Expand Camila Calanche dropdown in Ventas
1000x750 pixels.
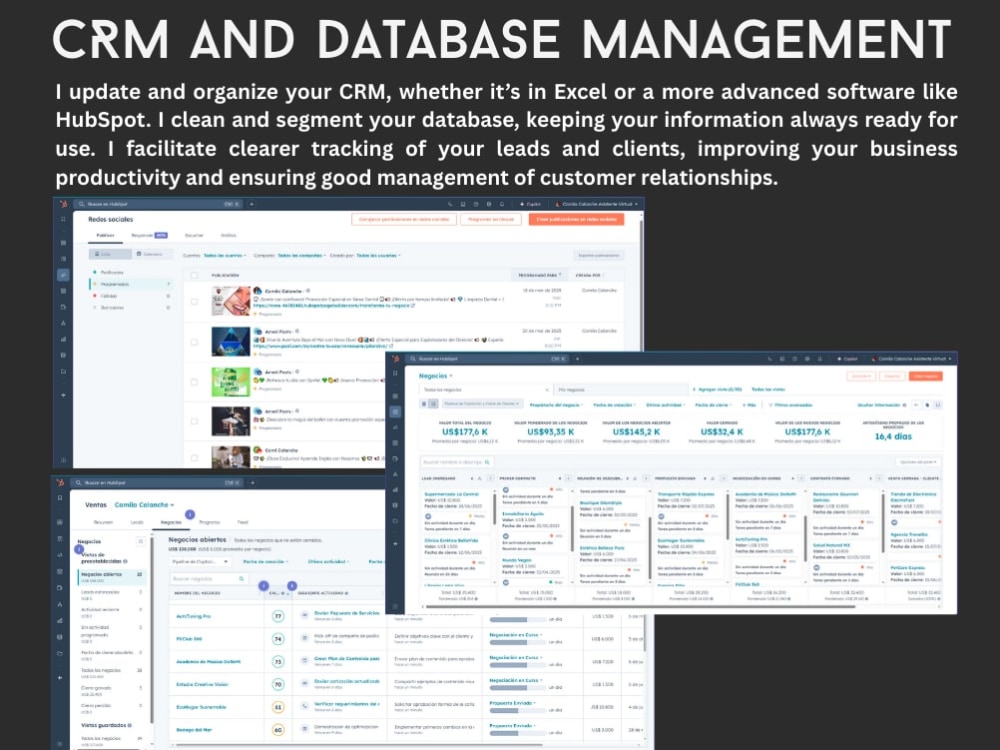144,504
